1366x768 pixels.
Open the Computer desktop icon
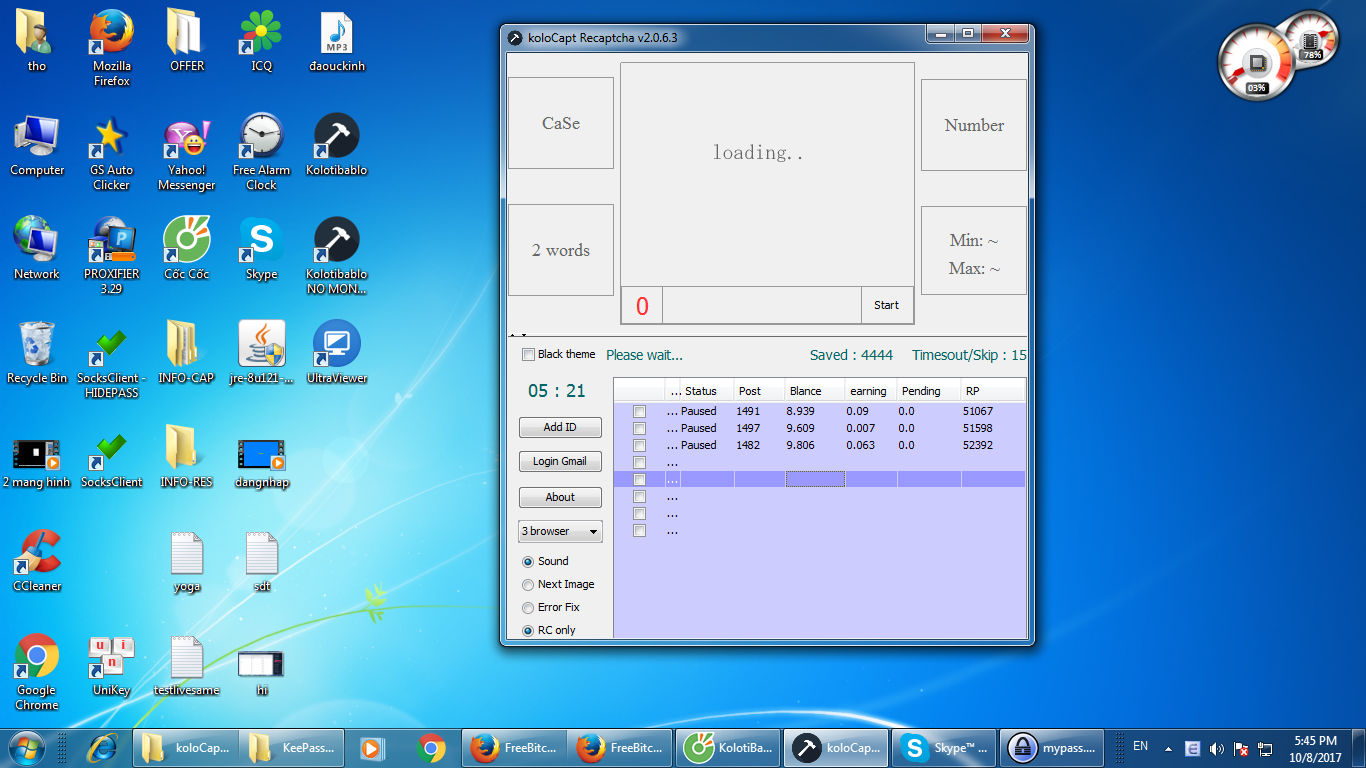[x=37, y=145]
